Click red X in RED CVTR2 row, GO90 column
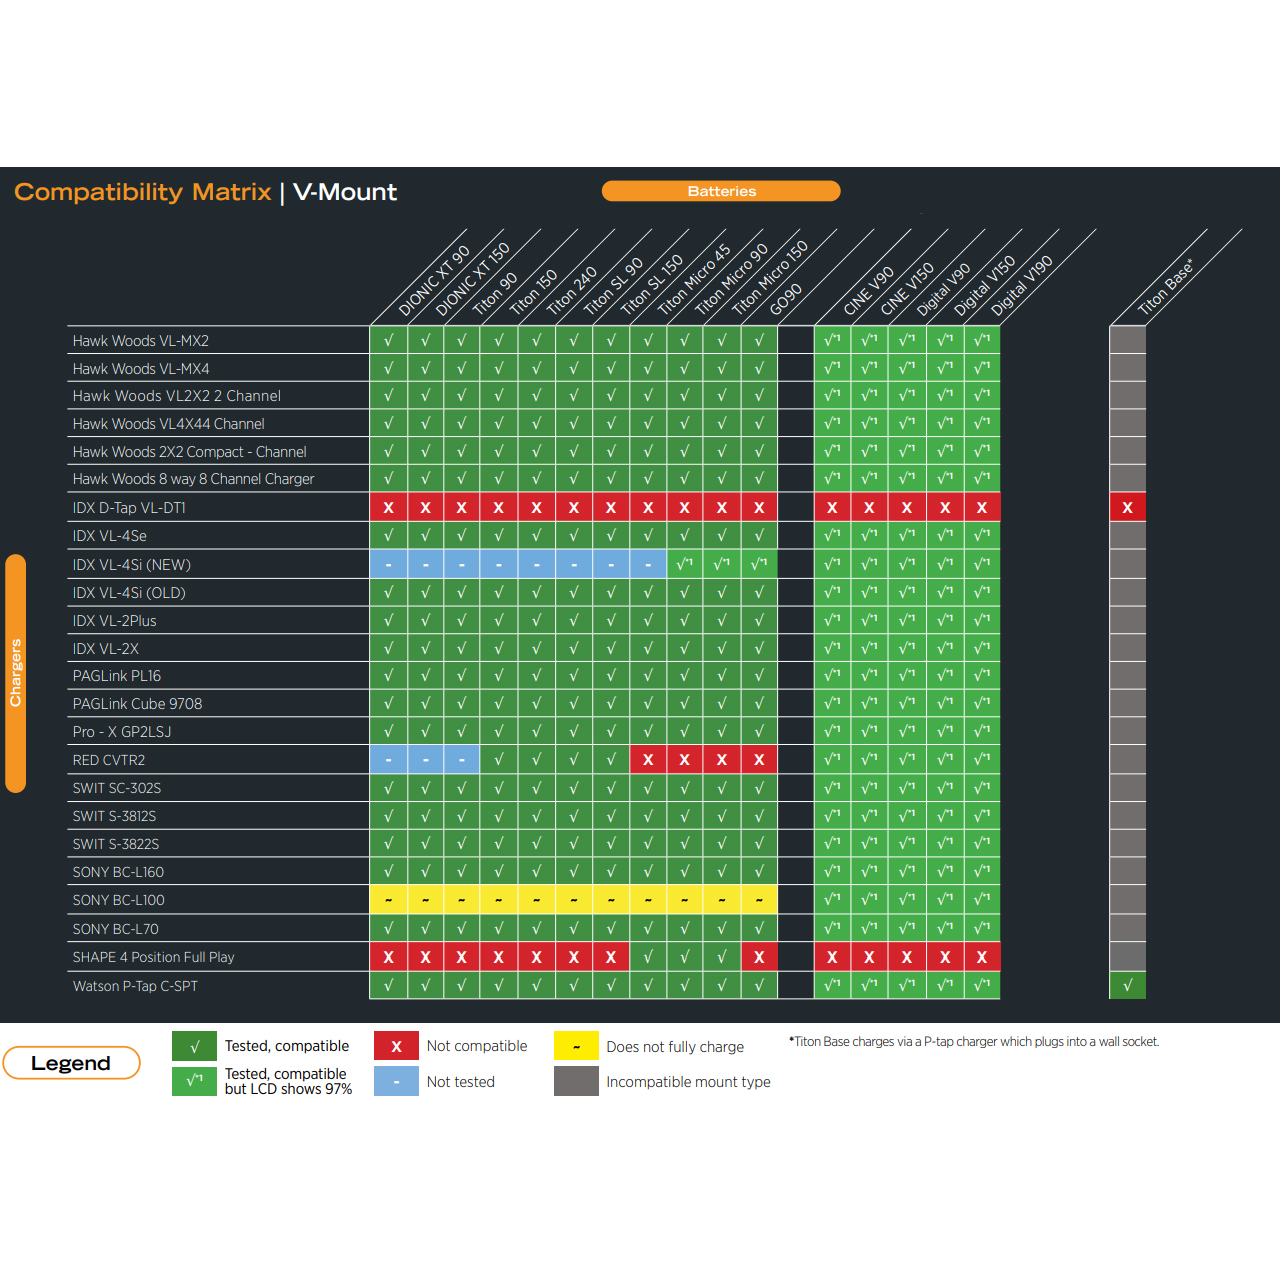 [x=759, y=760]
